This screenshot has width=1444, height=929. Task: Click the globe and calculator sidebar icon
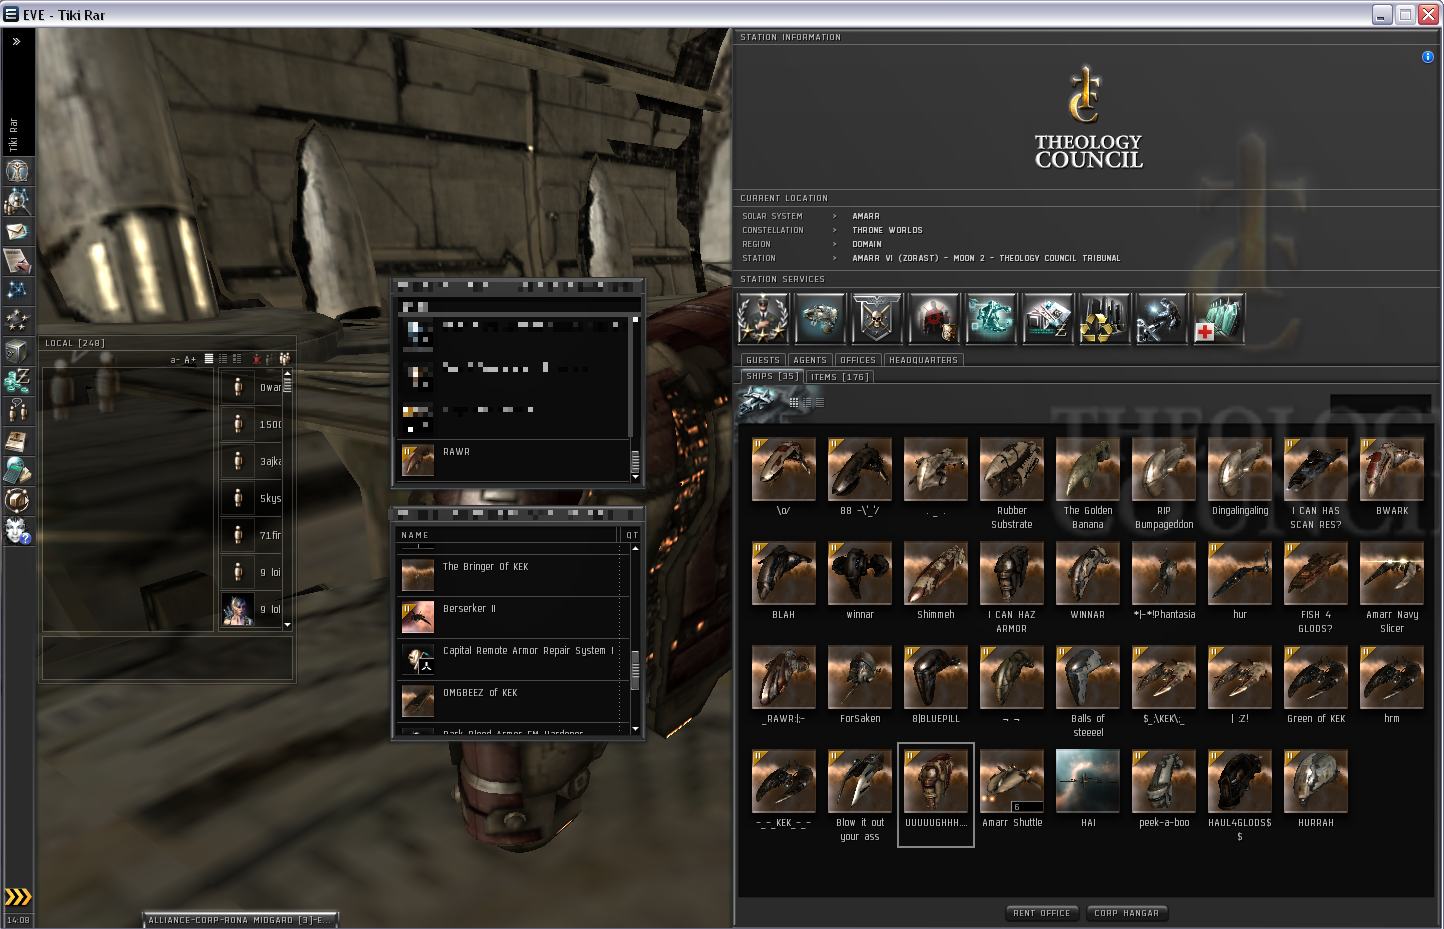point(17,471)
